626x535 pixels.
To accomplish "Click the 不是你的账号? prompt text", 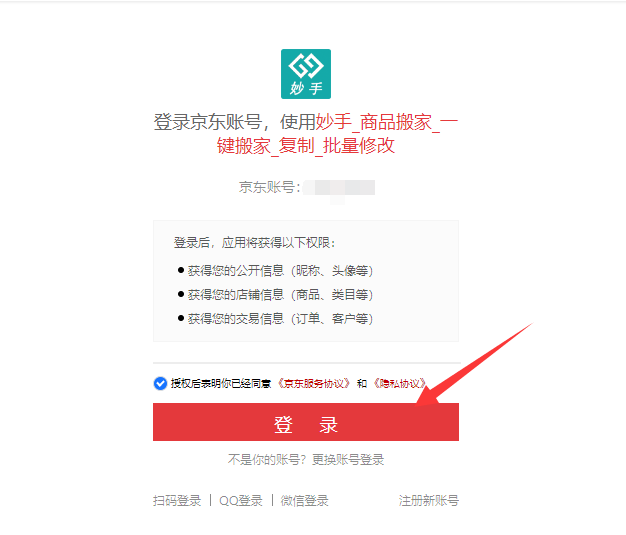I will [267, 460].
